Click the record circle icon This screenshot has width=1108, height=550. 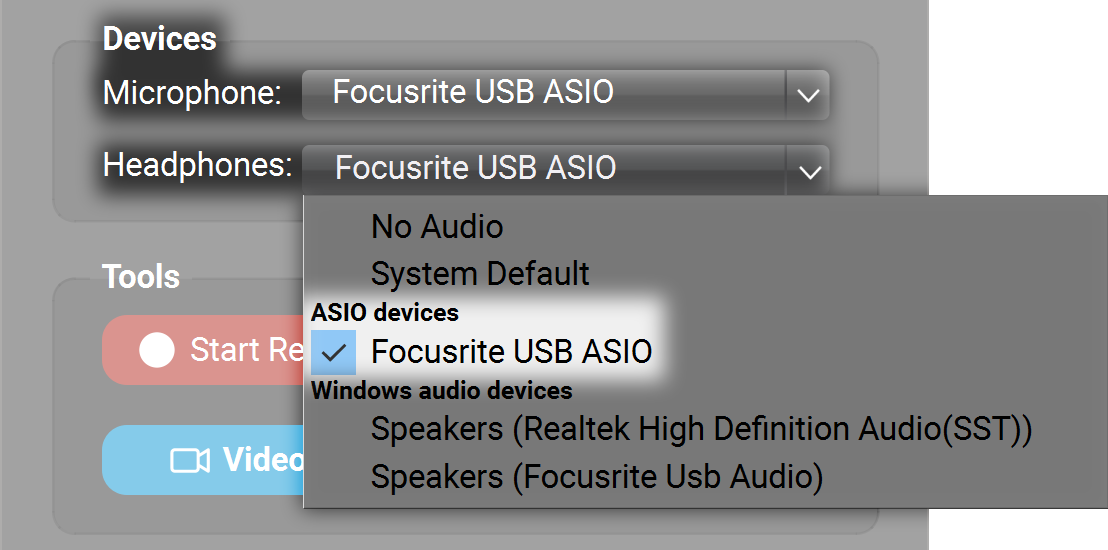(157, 350)
